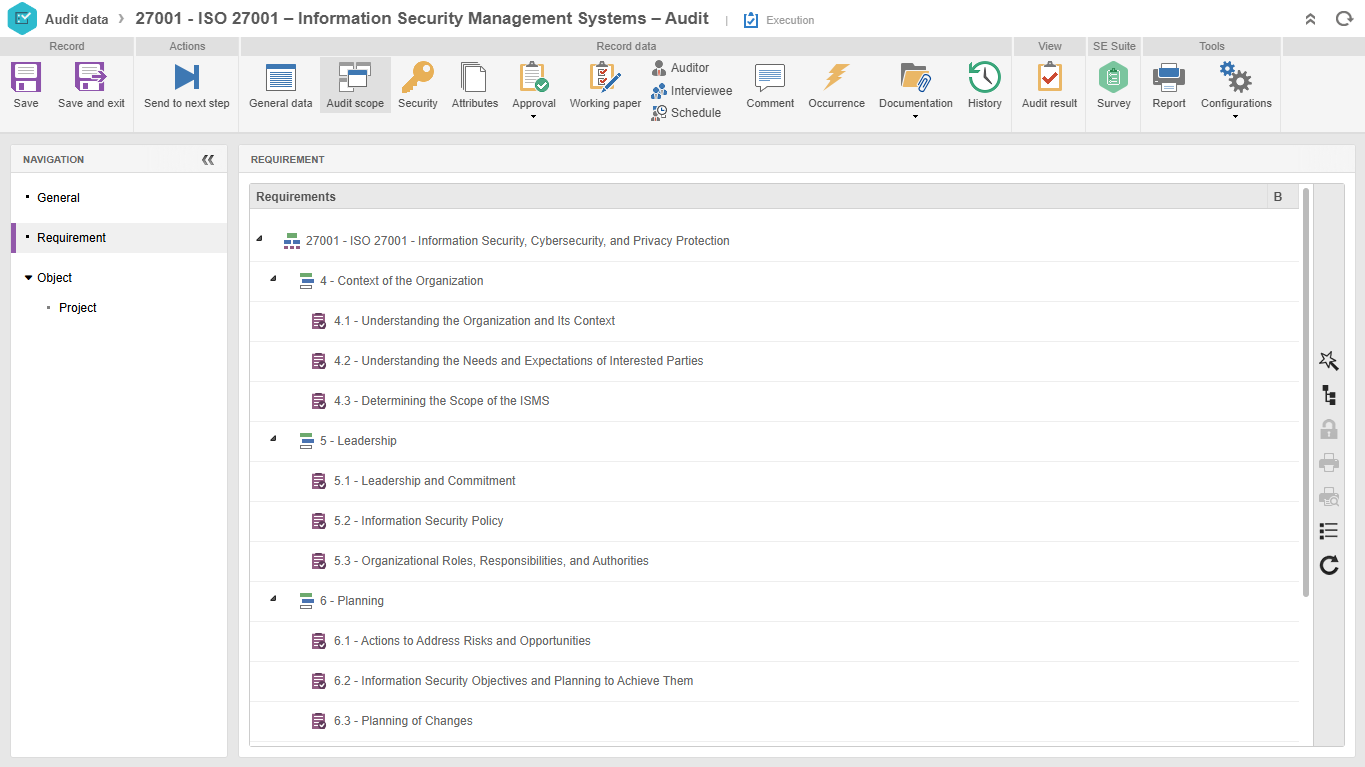1365x767 pixels.
Task: Collapse the Navigation panel
Action: click(x=208, y=160)
